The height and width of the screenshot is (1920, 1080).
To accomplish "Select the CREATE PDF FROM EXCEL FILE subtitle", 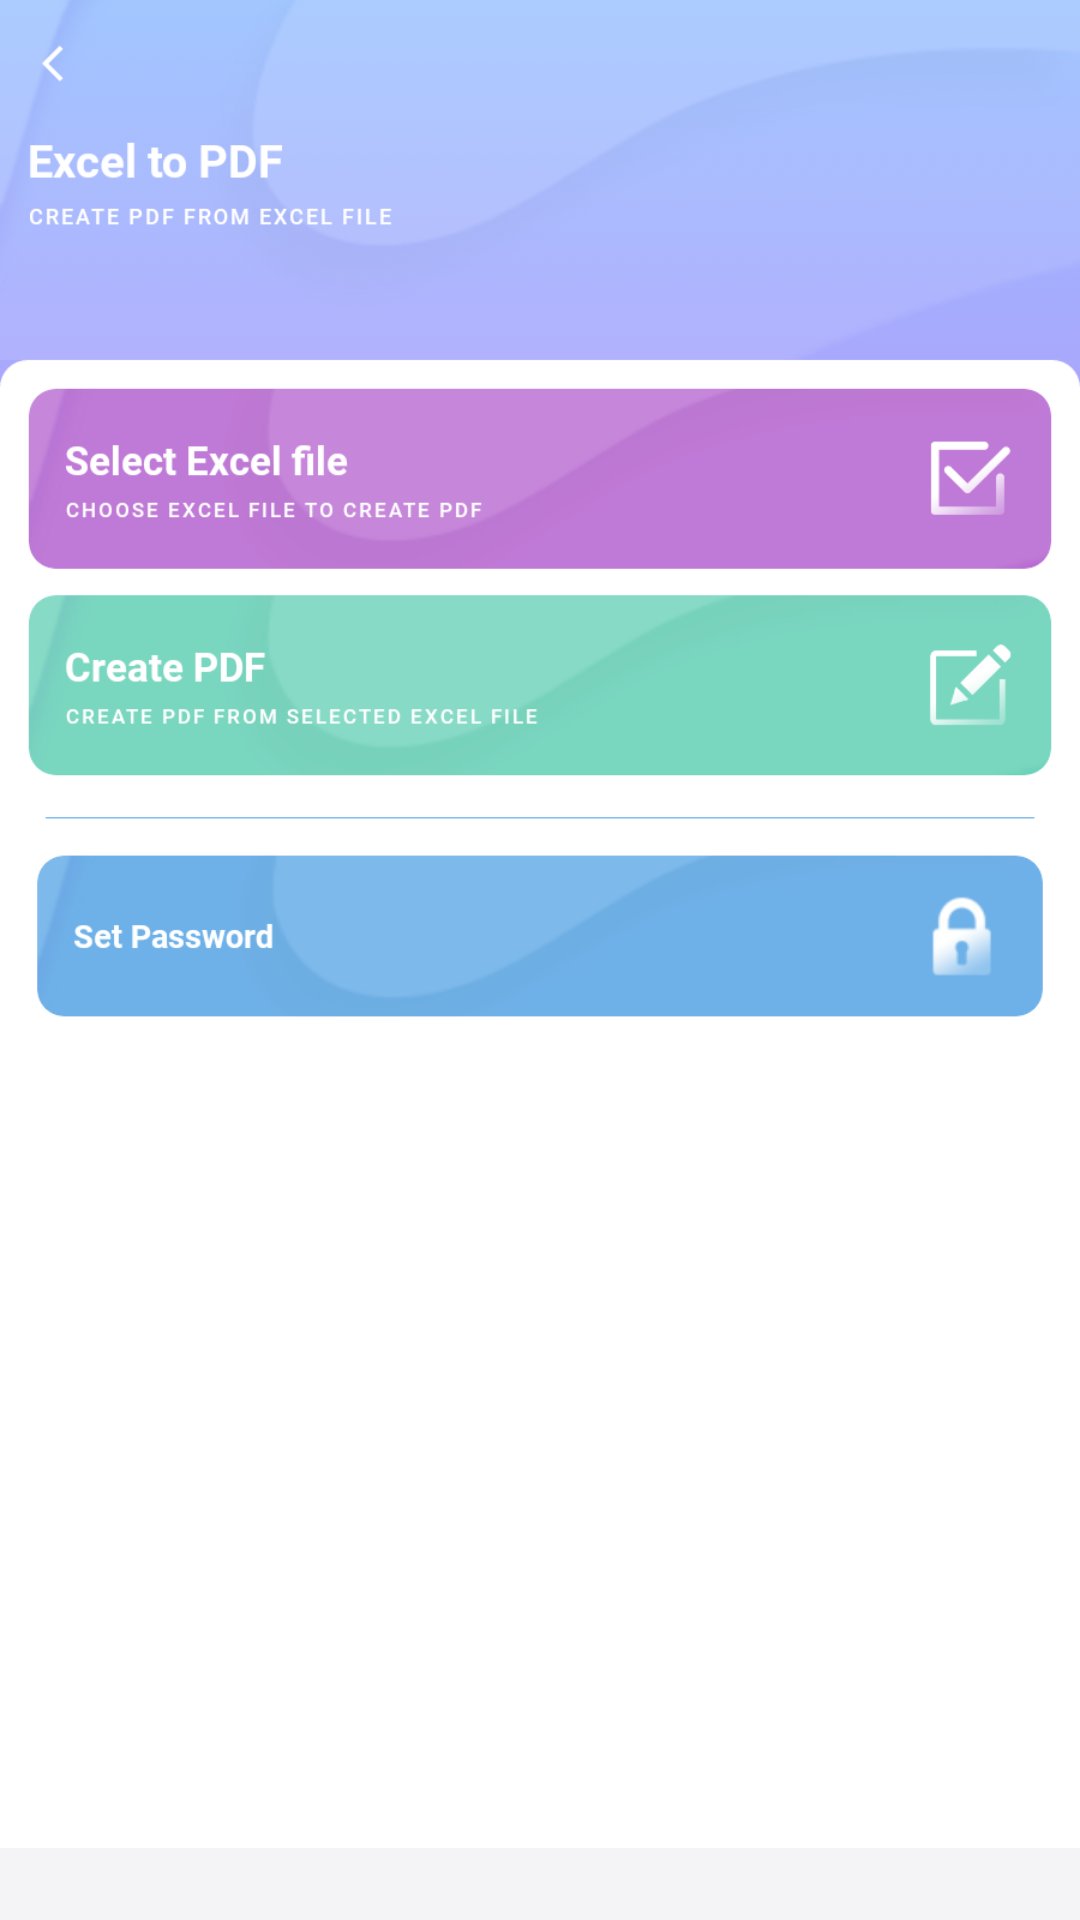I will (x=210, y=216).
